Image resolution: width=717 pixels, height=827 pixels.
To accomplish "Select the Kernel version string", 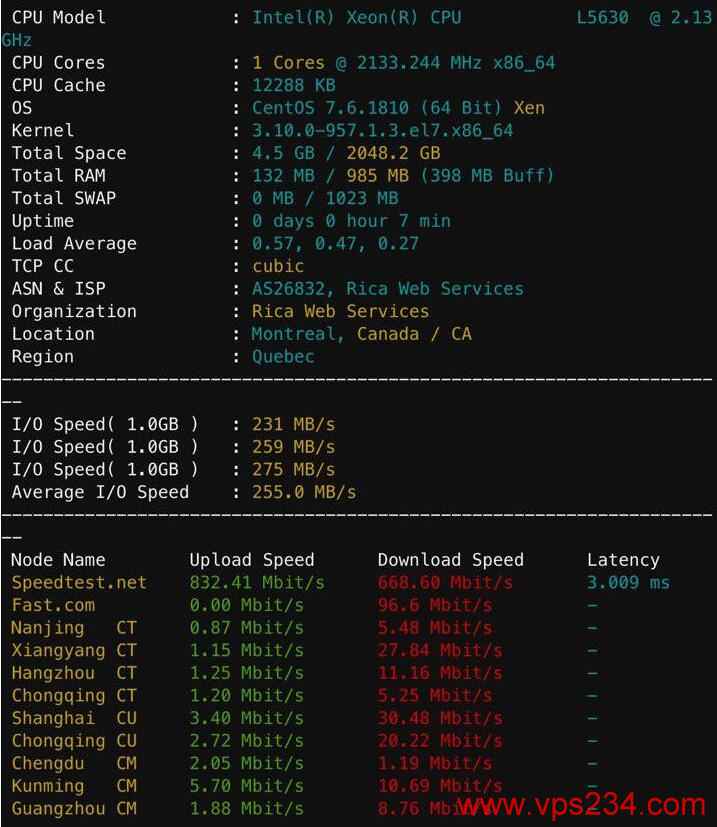I will tap(382, 131).
